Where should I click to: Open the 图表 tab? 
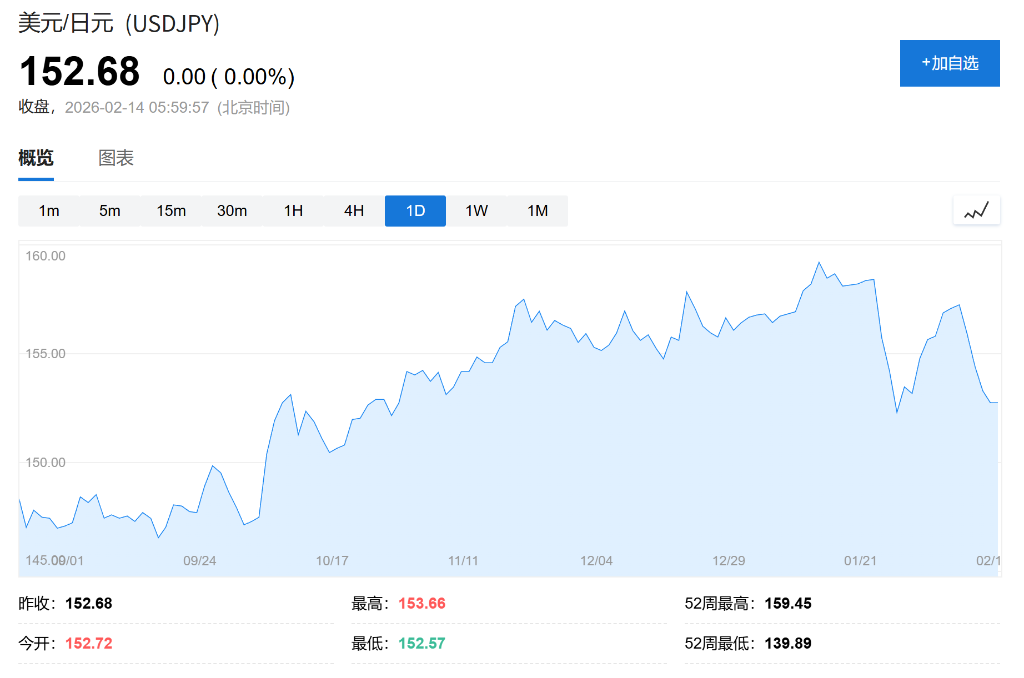click(x=116, y=158)
